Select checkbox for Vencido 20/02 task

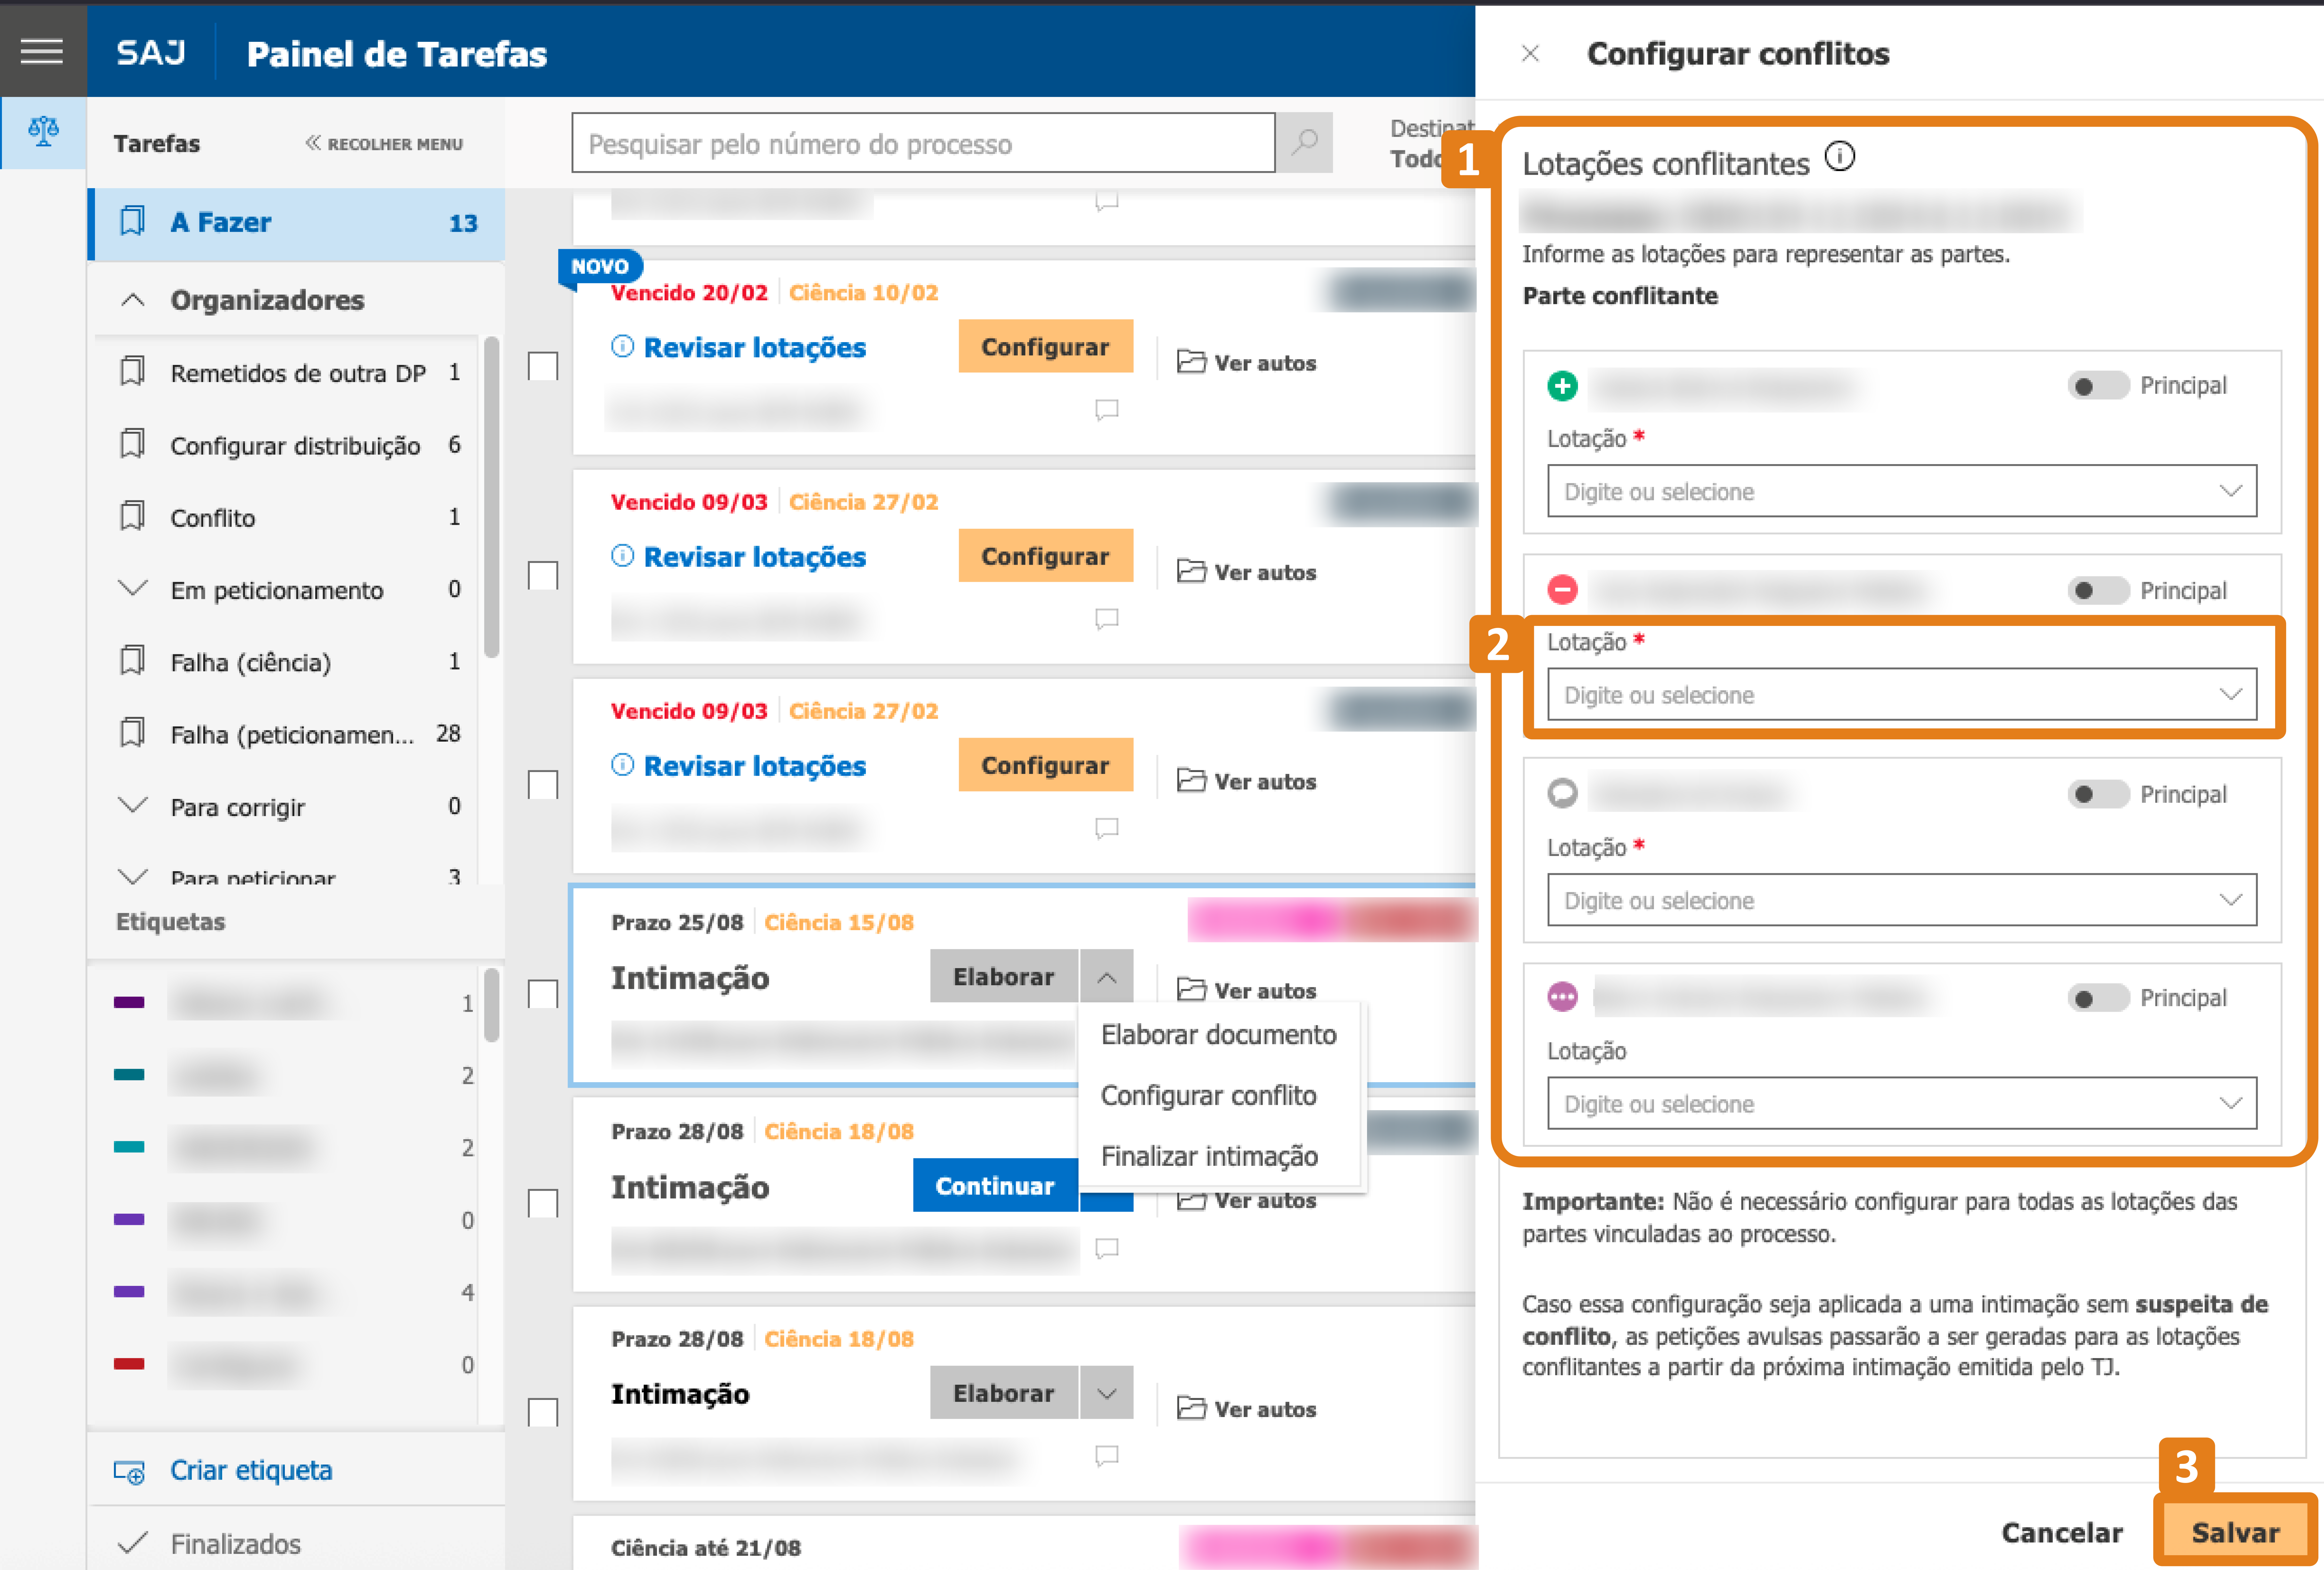tap(543, 366)
